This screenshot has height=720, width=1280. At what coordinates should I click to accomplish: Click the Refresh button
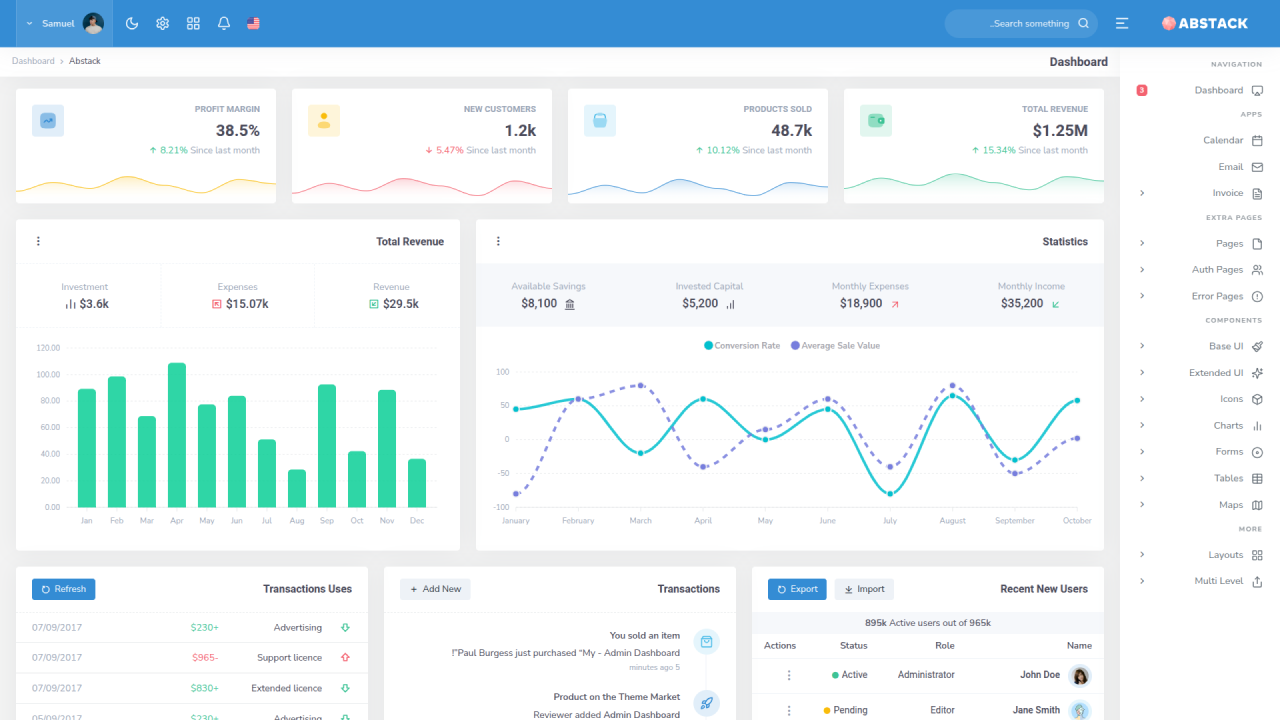tap(64, 589)
